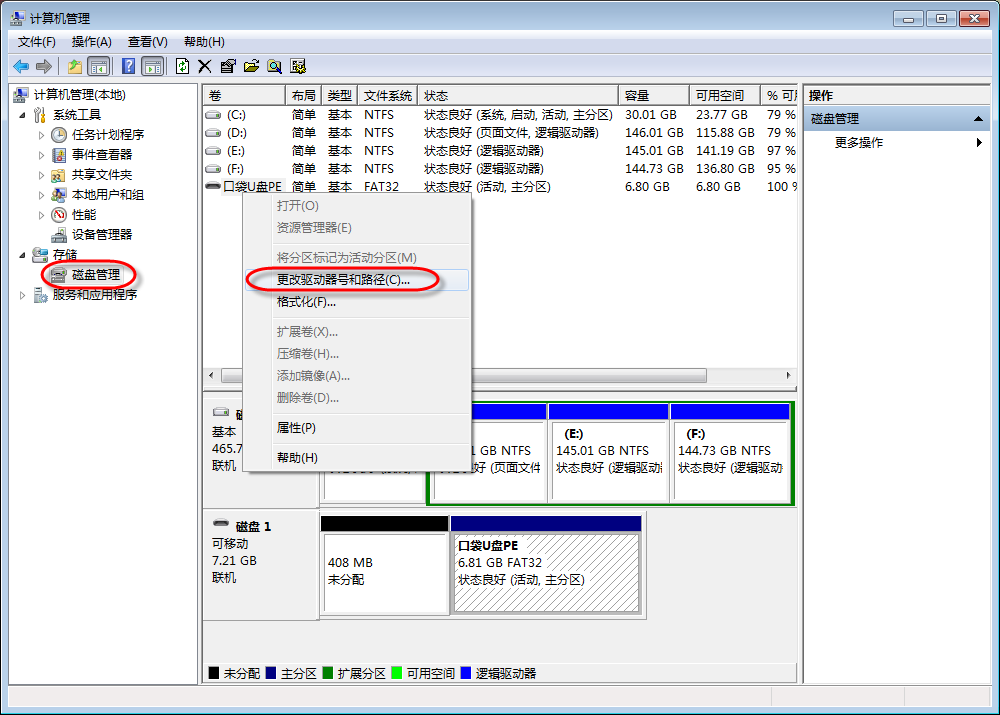
Task: Select 存储 tree node
Action: pos(64,254)
